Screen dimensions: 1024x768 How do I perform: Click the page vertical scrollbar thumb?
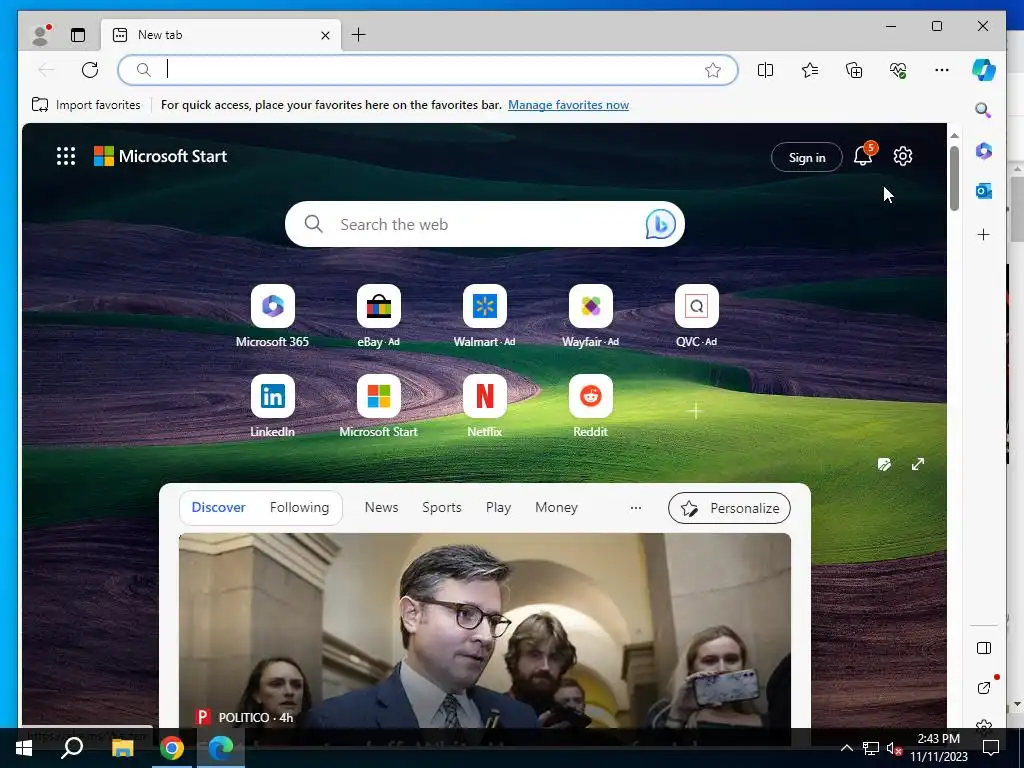pos(954,178)
